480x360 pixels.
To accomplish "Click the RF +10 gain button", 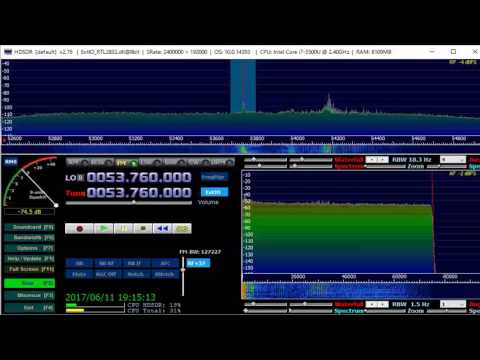I will point(198,263).
